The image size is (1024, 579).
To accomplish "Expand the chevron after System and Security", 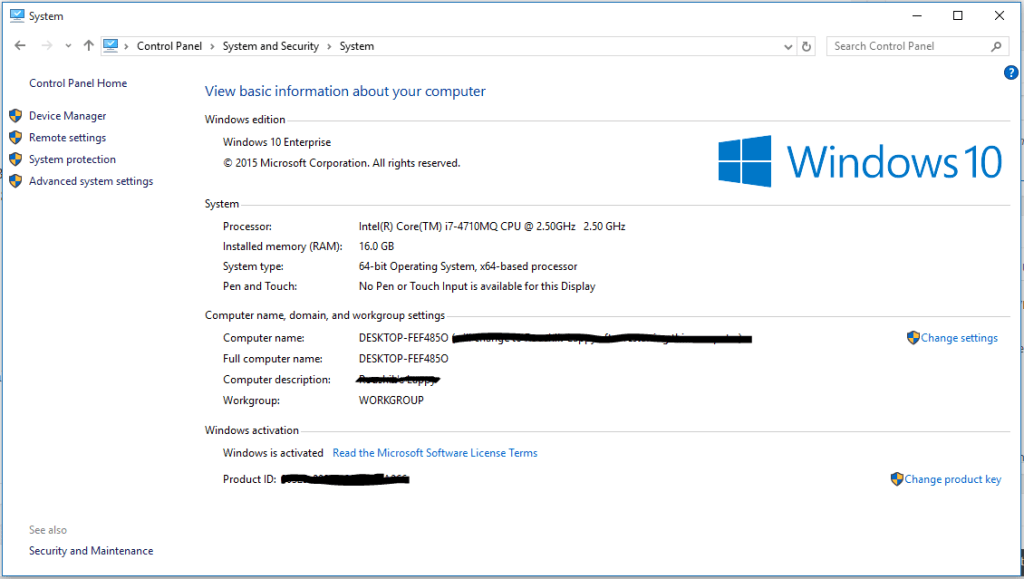I will (329, 46).
